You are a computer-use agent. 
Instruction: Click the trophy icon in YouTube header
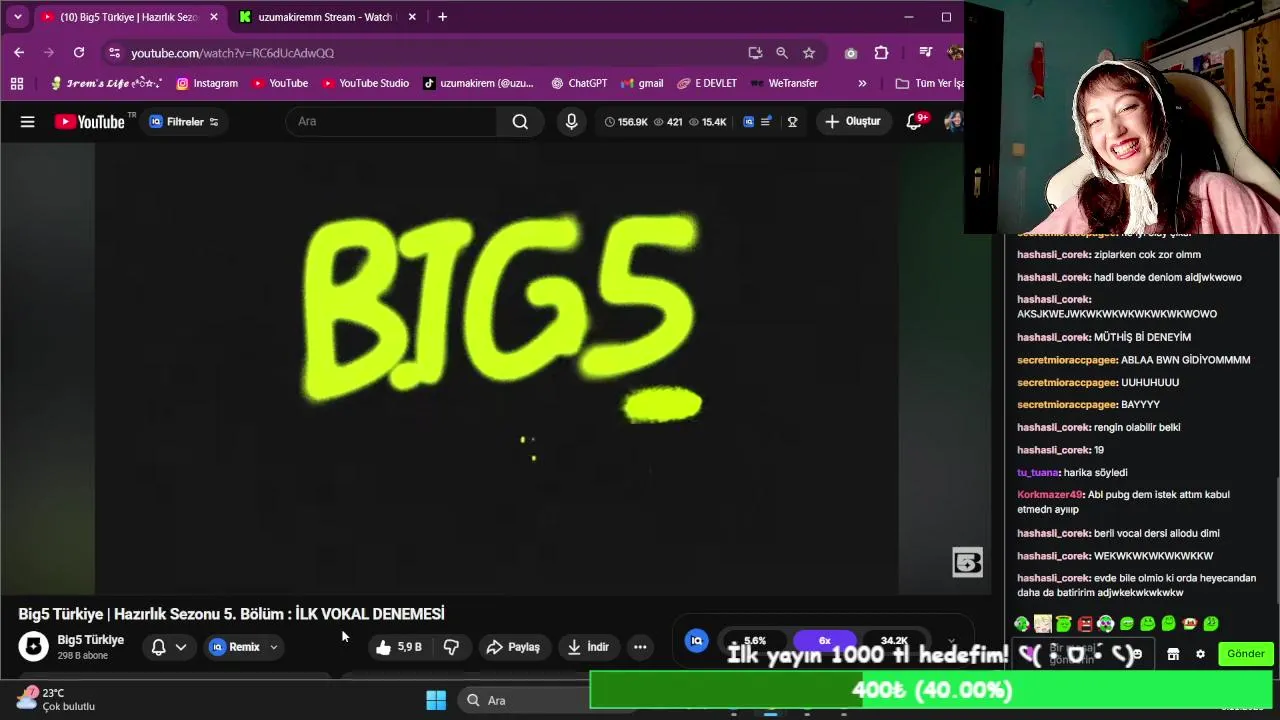coord(792,122)
